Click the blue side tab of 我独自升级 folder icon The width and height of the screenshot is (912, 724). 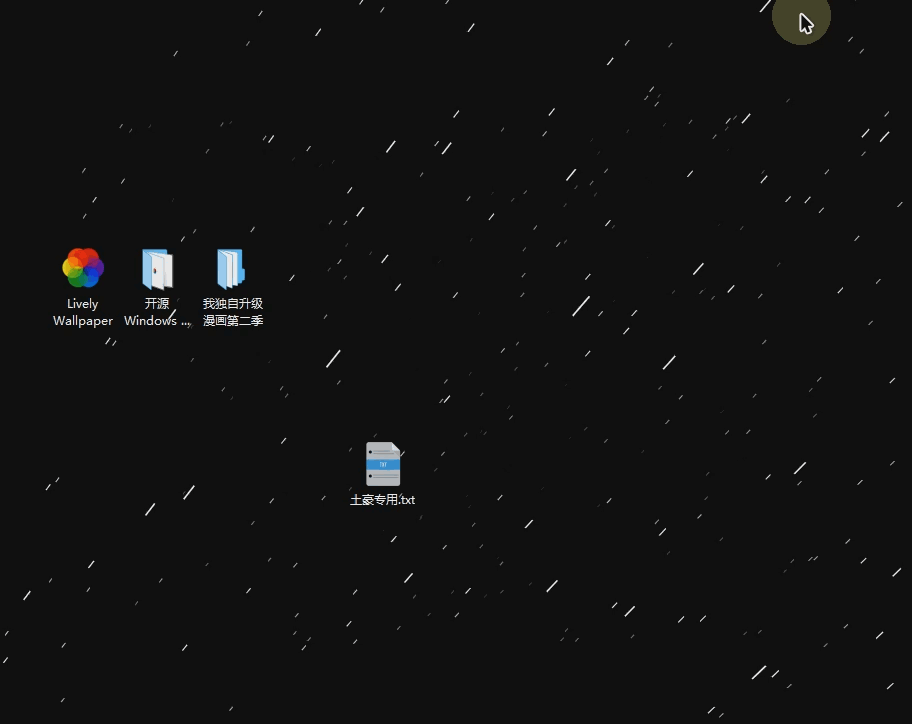[x=241, y=272]
